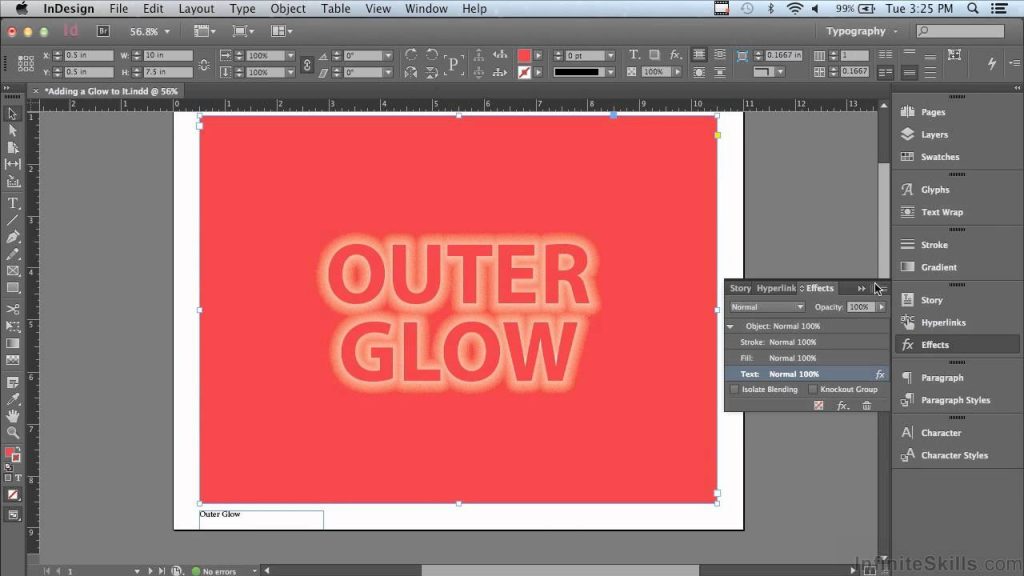The width and height of the screenshot is (1024, 576).
Task: Click the red fill color swatch in Control panel
Action: 524,55
